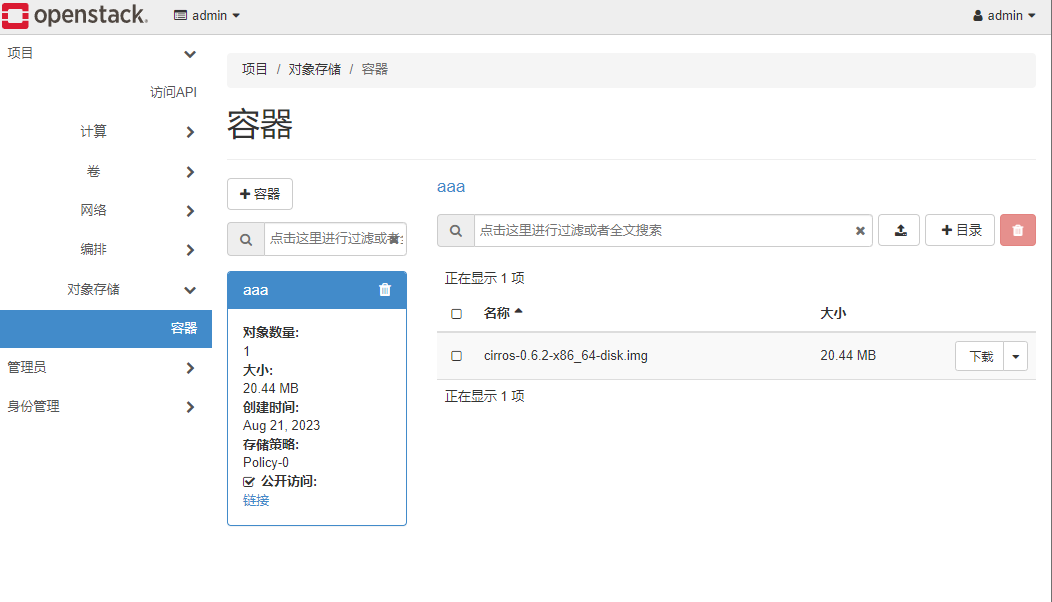
Task: Click the cirros-0.6.2-x86_64-disk.img file name
Action: pos(566,356)
